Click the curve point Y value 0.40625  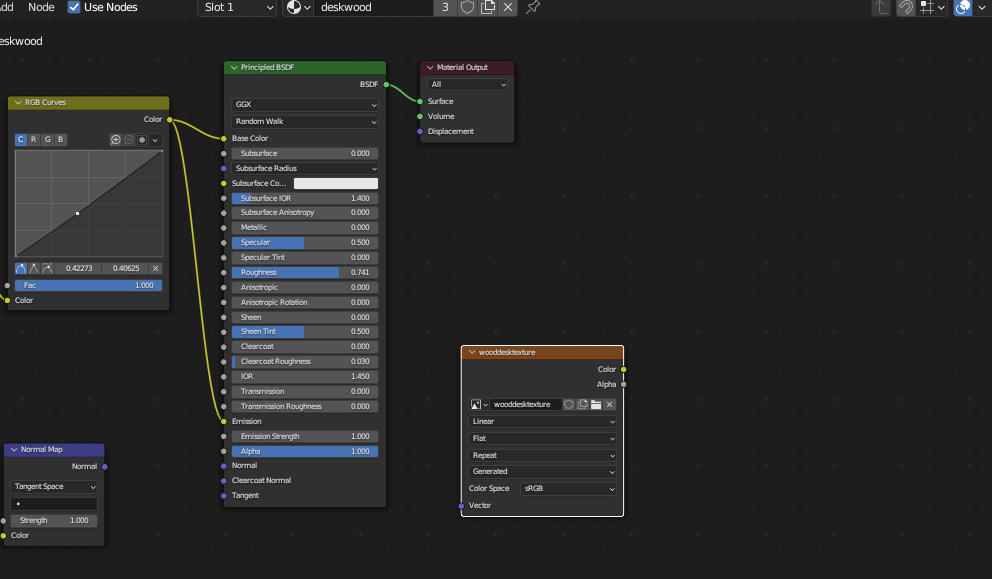pyautogui.click(x=126, y=268)
